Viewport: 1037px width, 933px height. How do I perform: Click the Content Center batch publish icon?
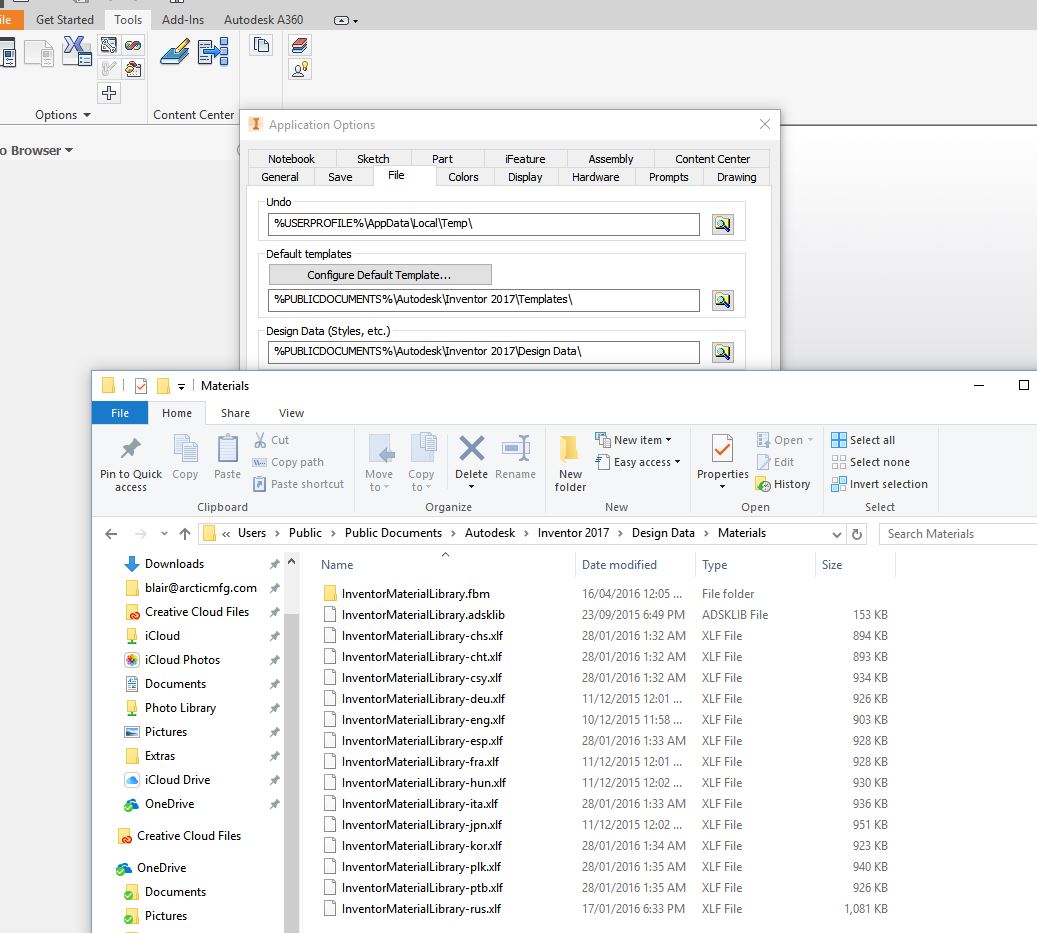(214, 52)
